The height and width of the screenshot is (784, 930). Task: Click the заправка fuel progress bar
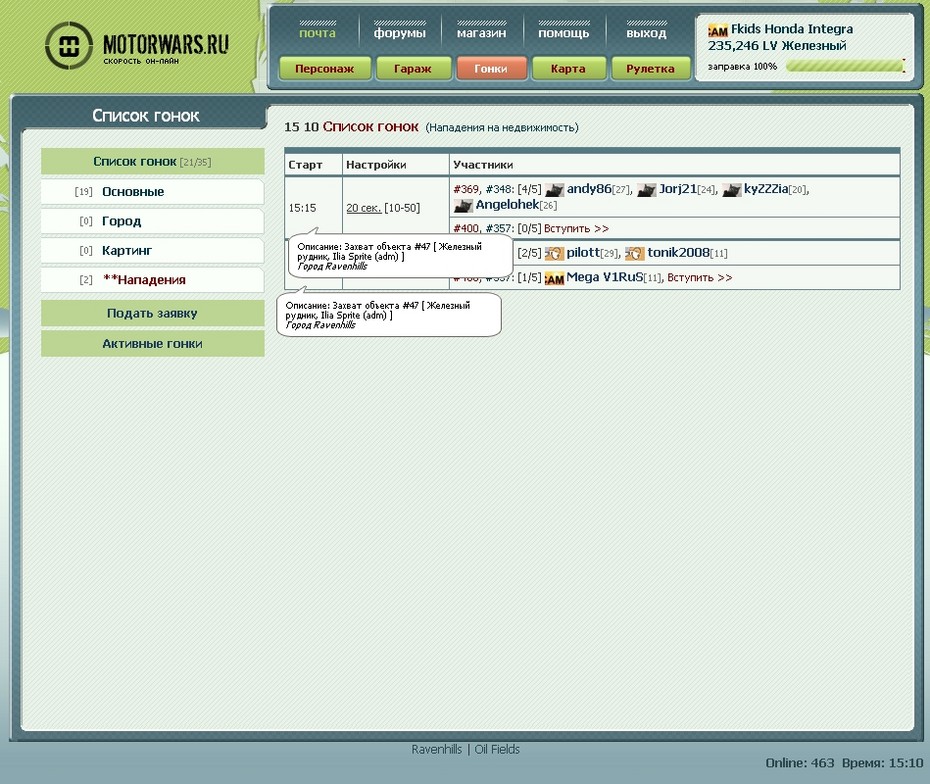point(844,66)
